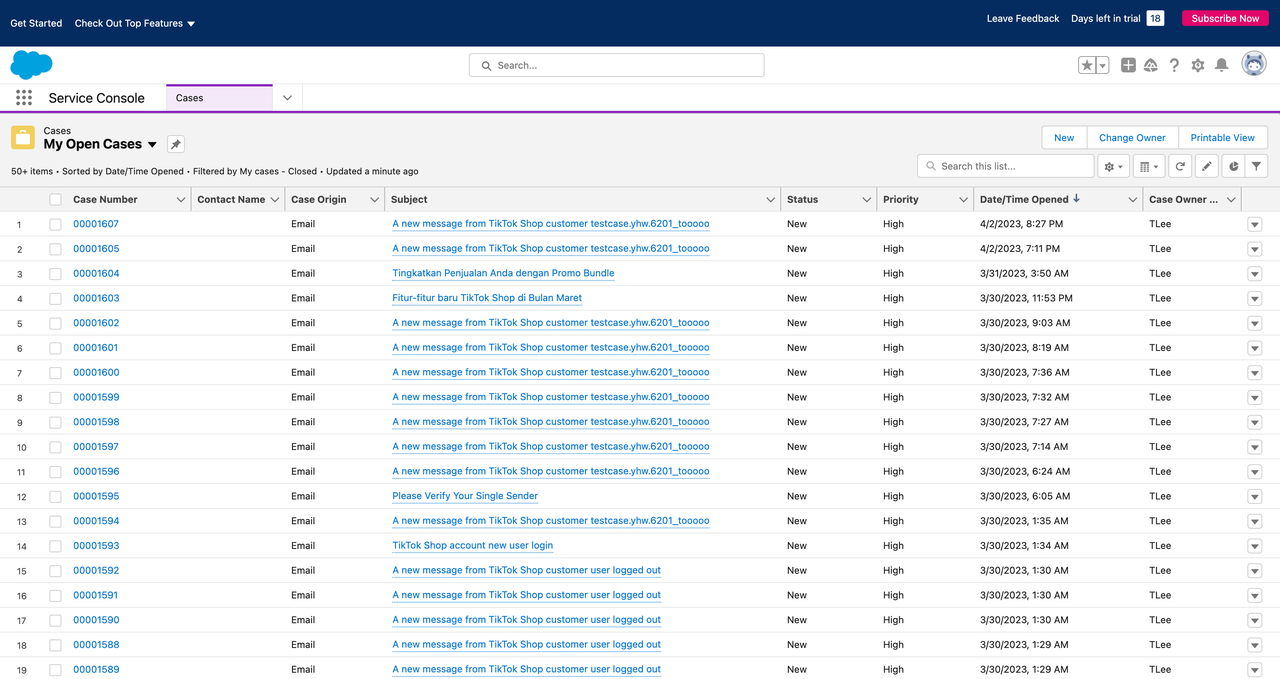The height and width of the screenshot is (679, 1280).
Task: Open the list view controls gear dropdown
Action: pyautogui.click(x=1113, y=167)
